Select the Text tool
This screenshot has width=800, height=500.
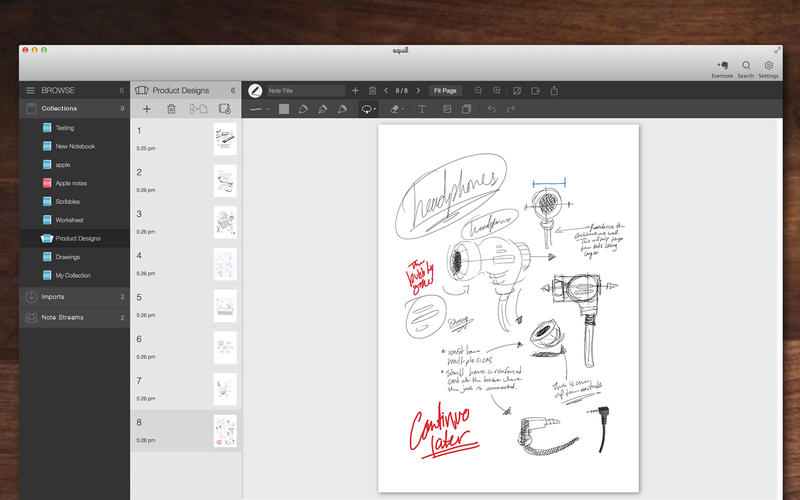(422, 109)
